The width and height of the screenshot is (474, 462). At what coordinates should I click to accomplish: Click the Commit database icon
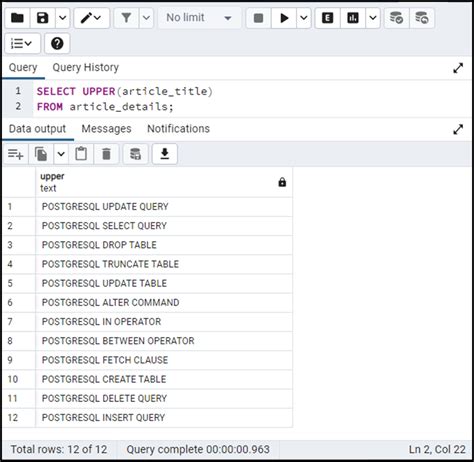[x=396, y=18]
